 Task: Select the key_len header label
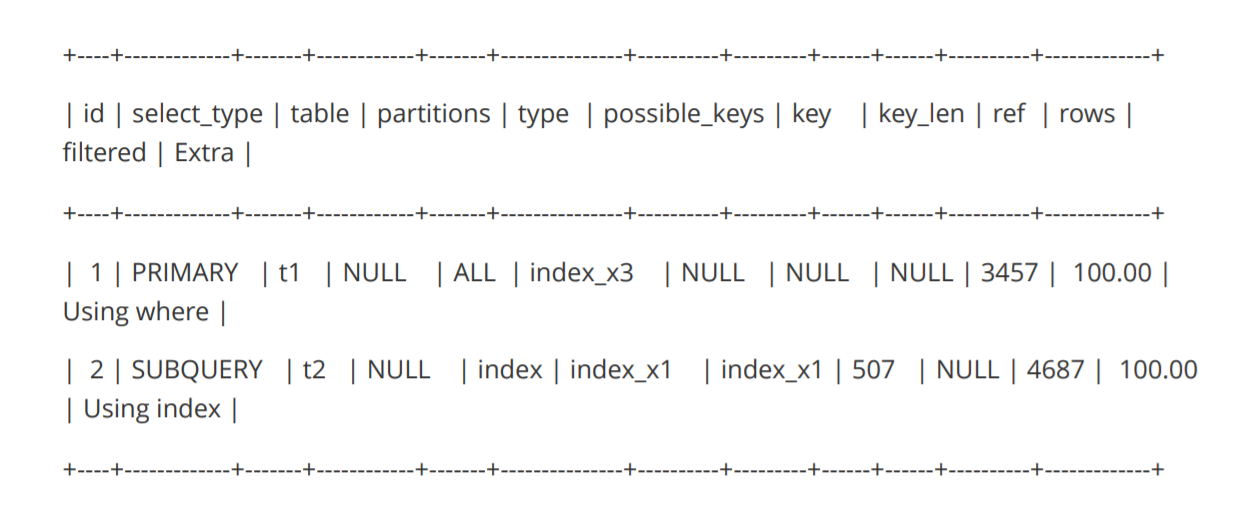click(922, 115)
